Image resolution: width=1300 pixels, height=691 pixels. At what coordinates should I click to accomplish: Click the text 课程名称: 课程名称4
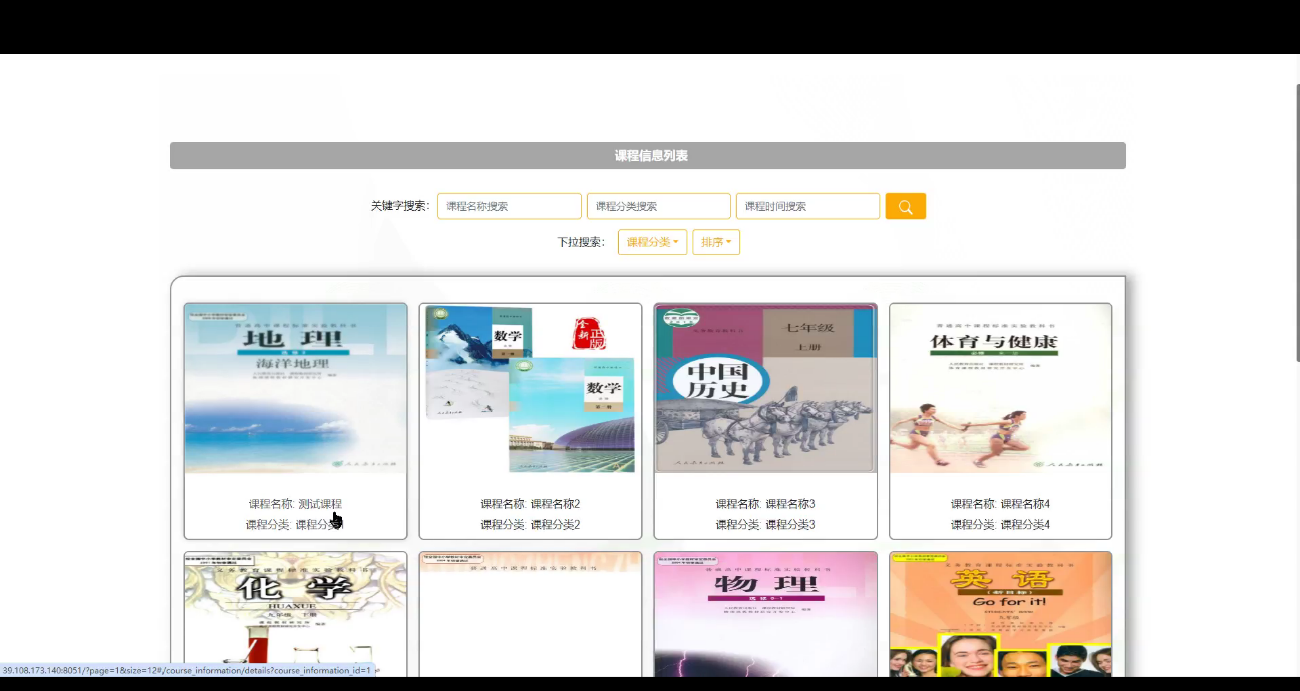coord(1001,504)
